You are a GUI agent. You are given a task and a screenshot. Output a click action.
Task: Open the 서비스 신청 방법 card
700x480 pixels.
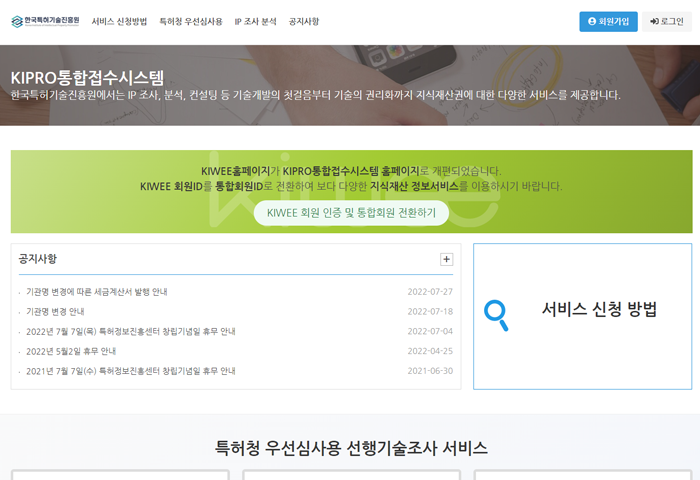pyautogui.click(x=583, y=316)
